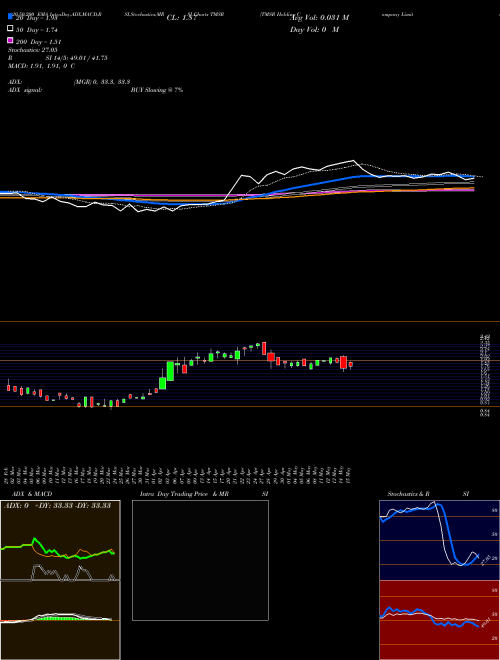The width and height of the screenshot is (500, 660).
Task: Select the '200 Day - 1.51' label
Action: [x=39, y=42]
